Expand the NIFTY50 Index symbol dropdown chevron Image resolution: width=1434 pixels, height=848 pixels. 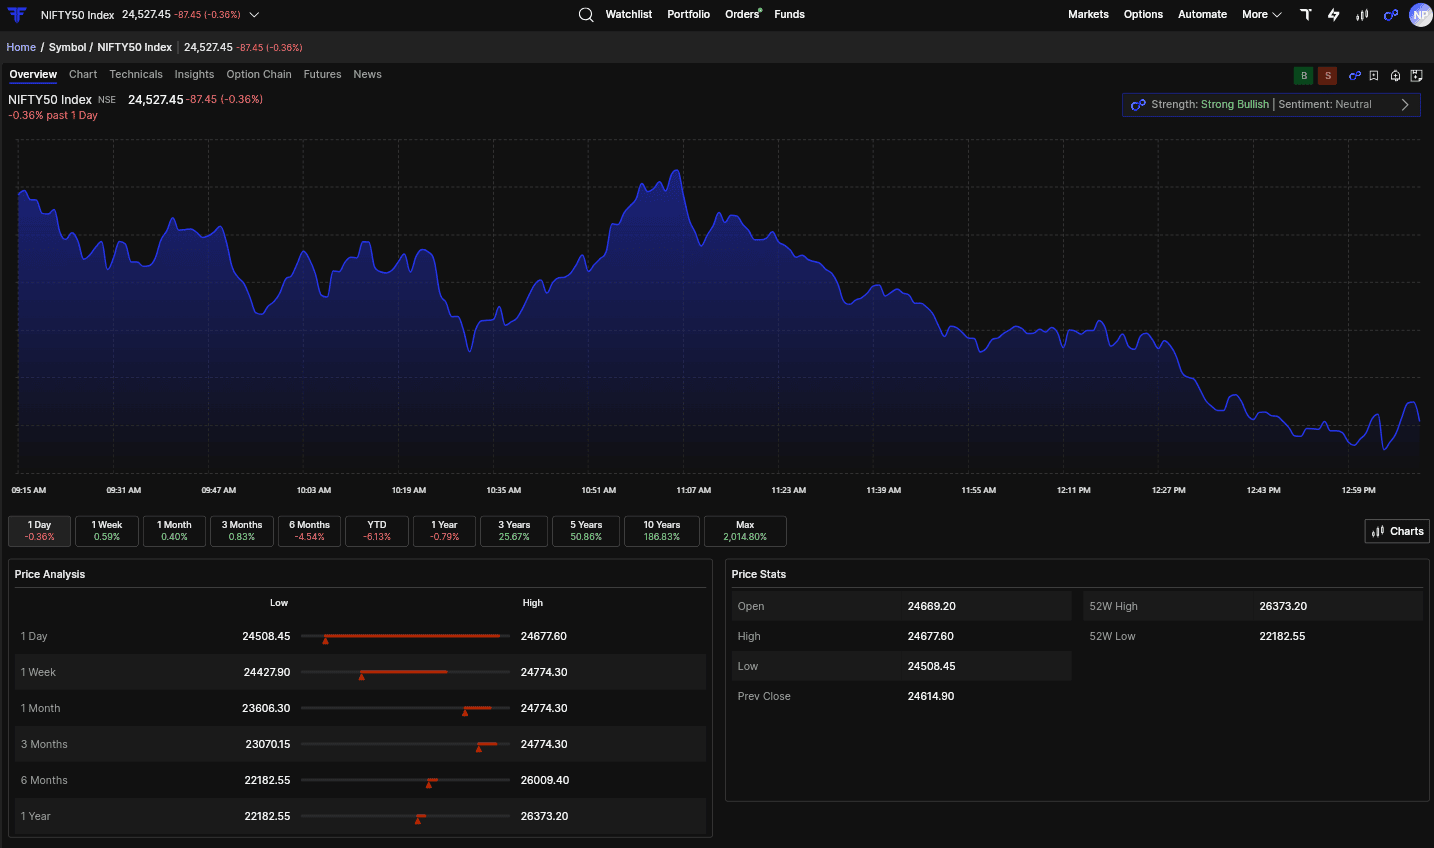(254, 15)
